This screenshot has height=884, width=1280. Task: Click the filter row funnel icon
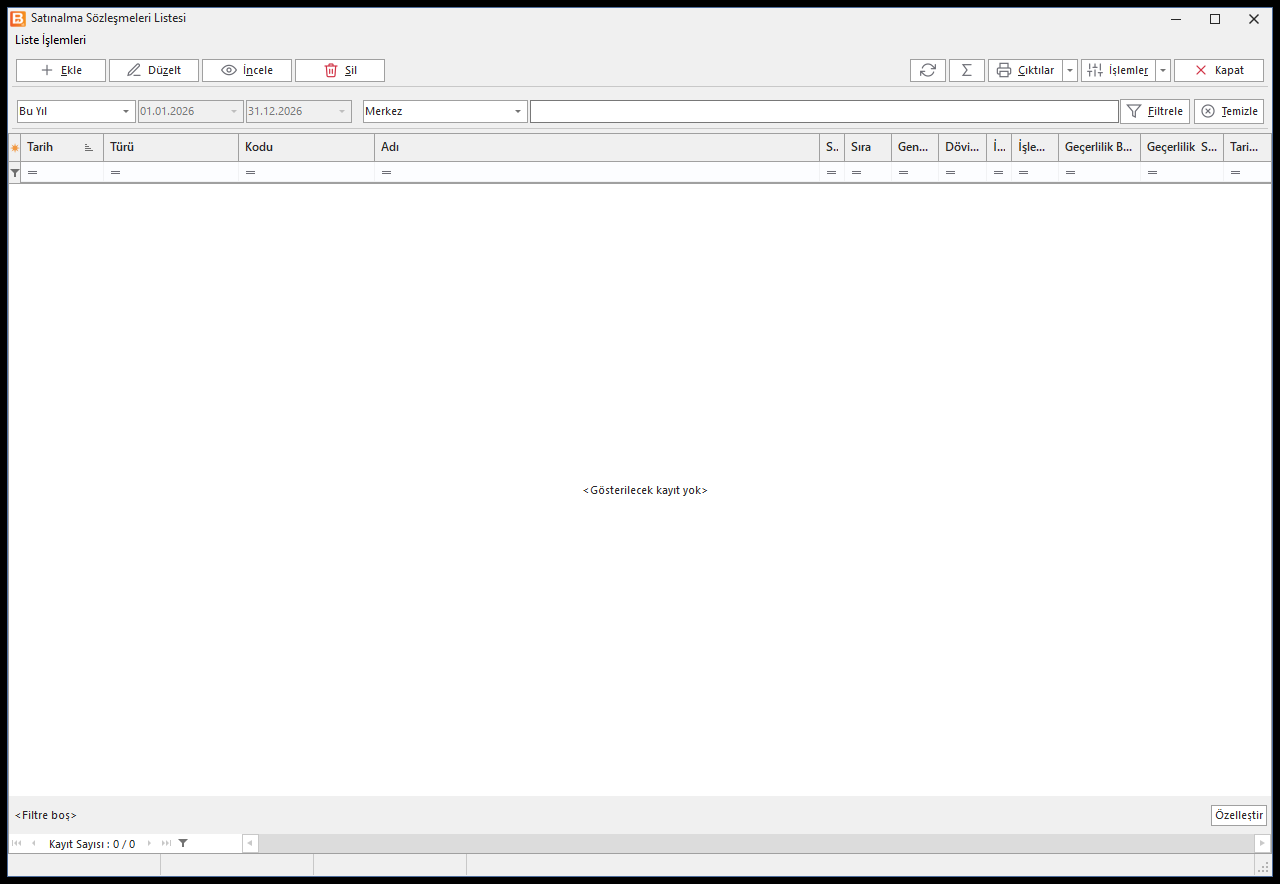coord(15,173)
